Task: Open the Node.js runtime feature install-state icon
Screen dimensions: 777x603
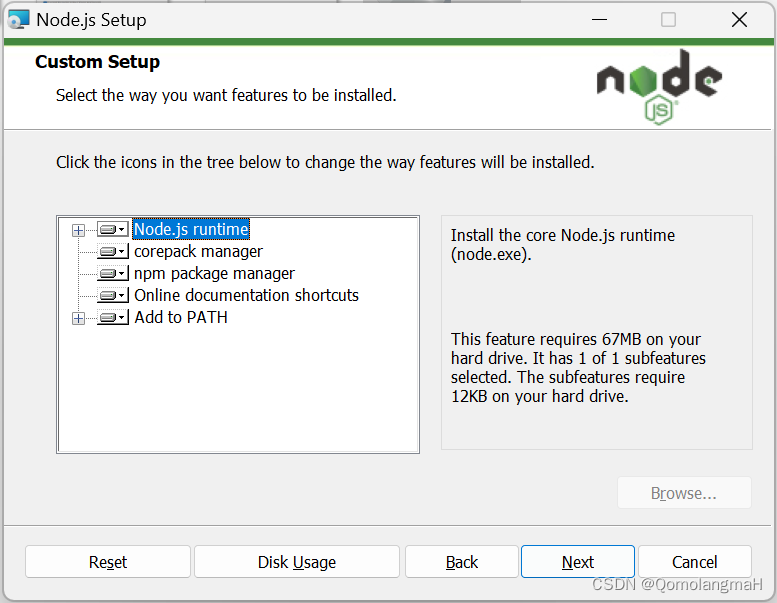Action: [x=113, y=229]
